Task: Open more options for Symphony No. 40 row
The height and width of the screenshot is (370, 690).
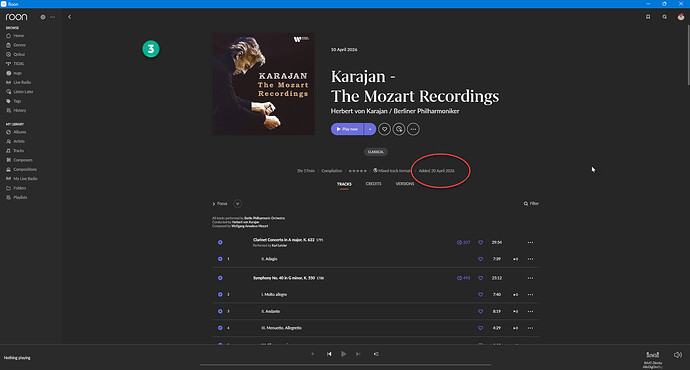Action: coord(530,278)
